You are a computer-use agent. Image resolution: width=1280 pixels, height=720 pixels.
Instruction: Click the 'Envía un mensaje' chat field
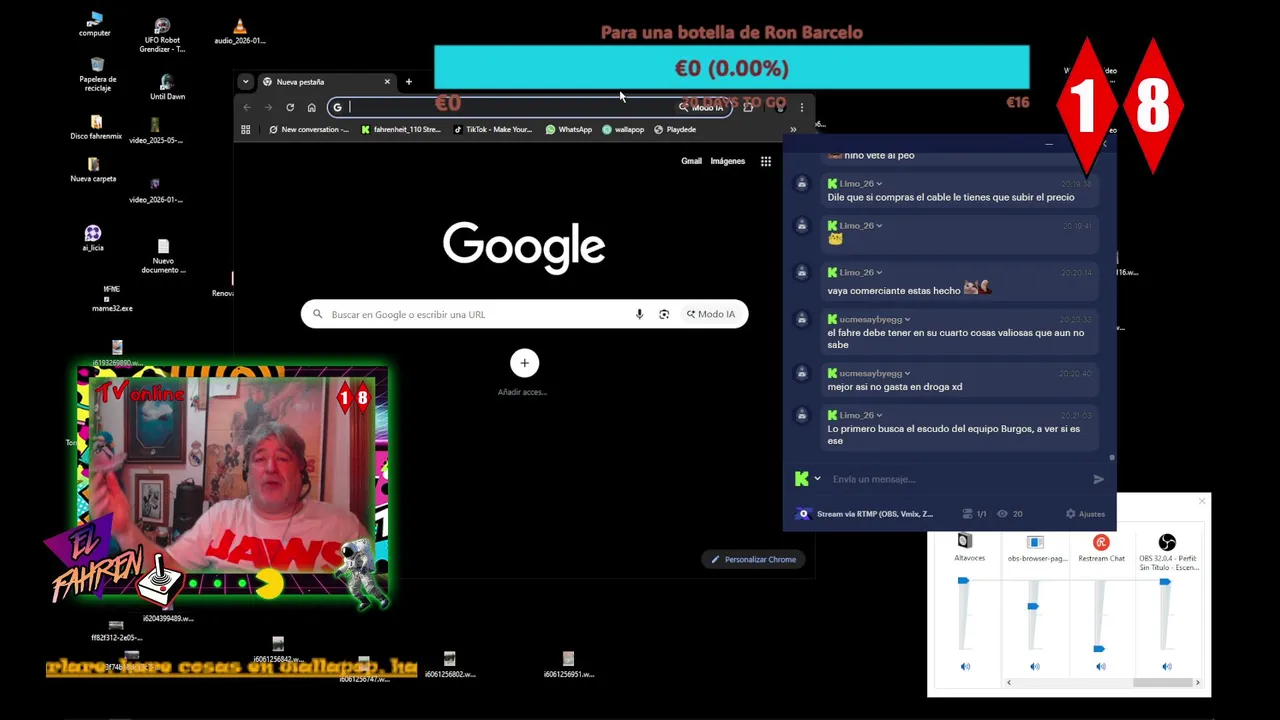(955, 479)
